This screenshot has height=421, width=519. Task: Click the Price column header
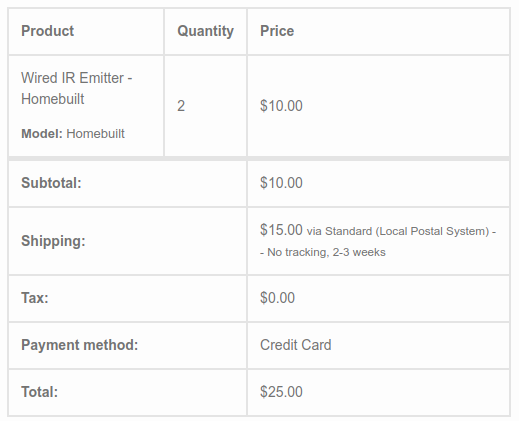point(277,31)
